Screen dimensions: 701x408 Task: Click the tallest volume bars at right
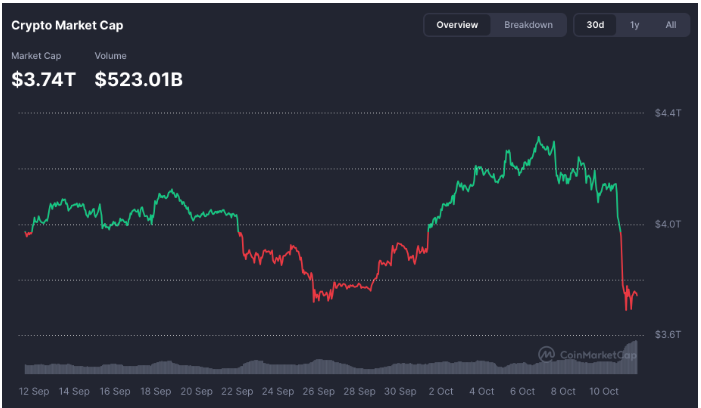(x=631, y=349)
